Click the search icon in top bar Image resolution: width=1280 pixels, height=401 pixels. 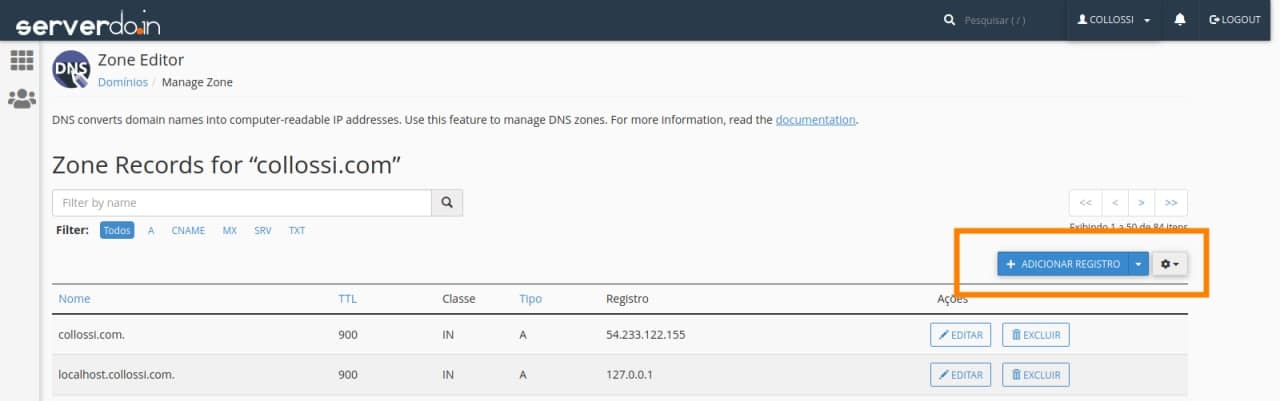[949, 20]
